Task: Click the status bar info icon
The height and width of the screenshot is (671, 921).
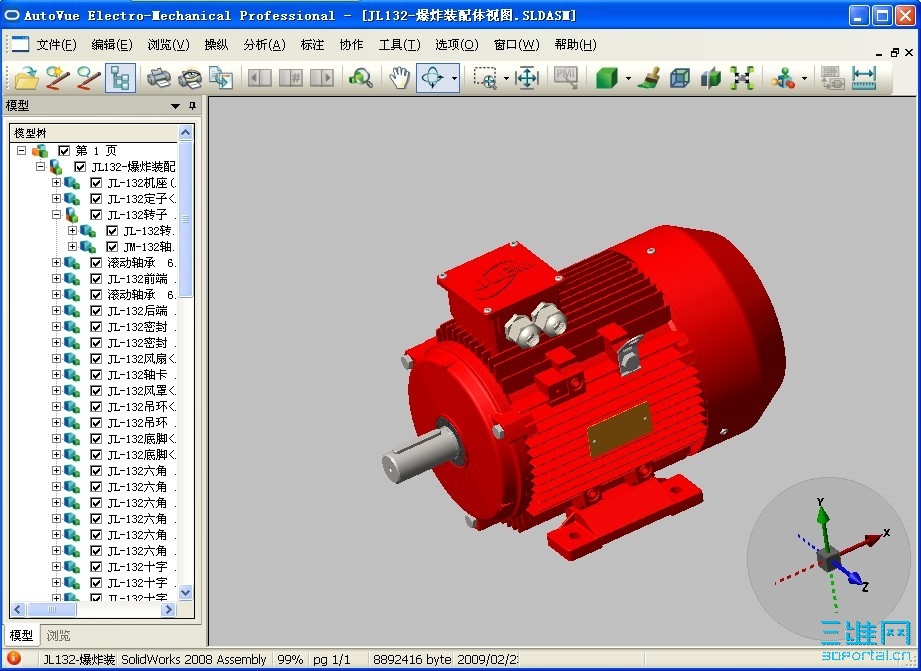Action: click(x=13, y=658)
